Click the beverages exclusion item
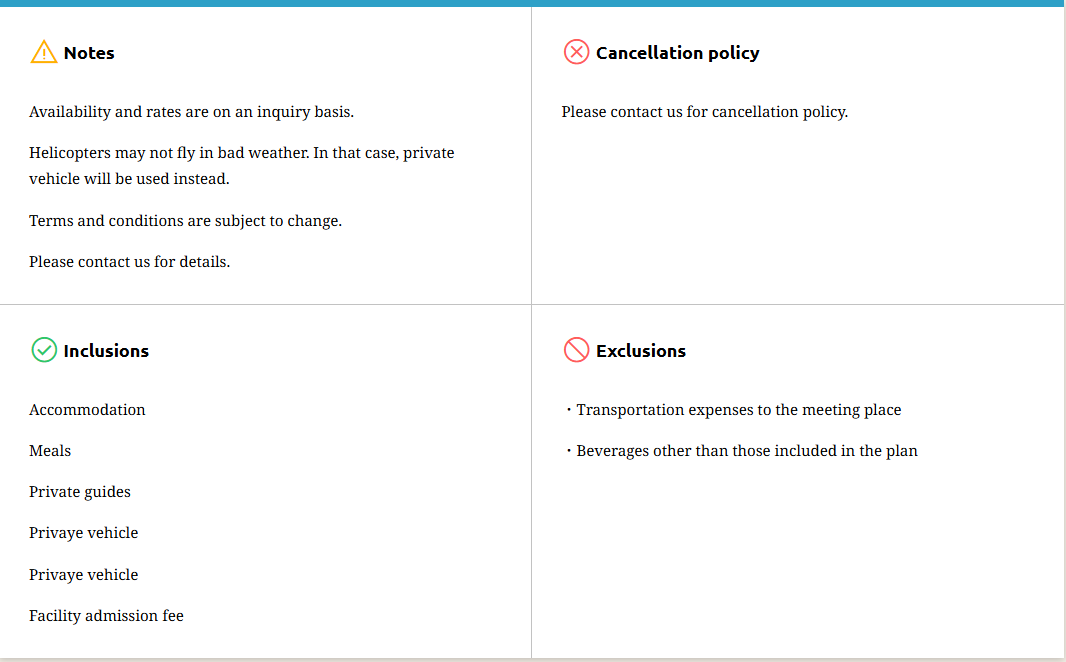The height and width of the screenshot is (662, 1066). click(x=746, y=451)
